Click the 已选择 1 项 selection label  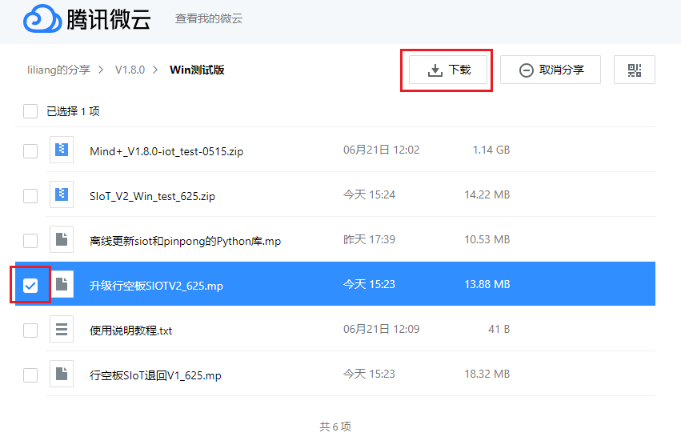[73, 111]
